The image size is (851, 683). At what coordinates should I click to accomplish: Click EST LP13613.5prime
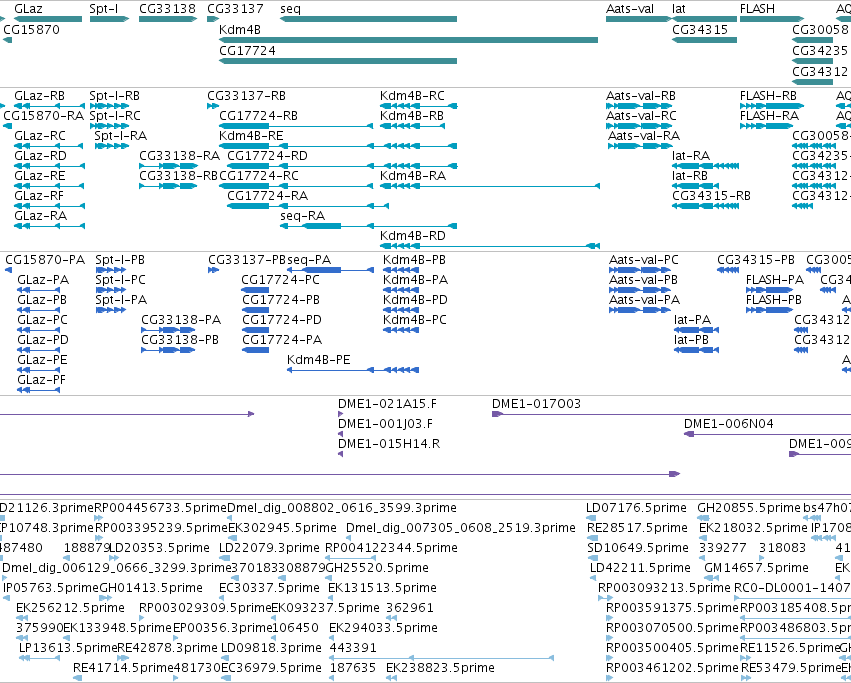[x=39, y=658]
